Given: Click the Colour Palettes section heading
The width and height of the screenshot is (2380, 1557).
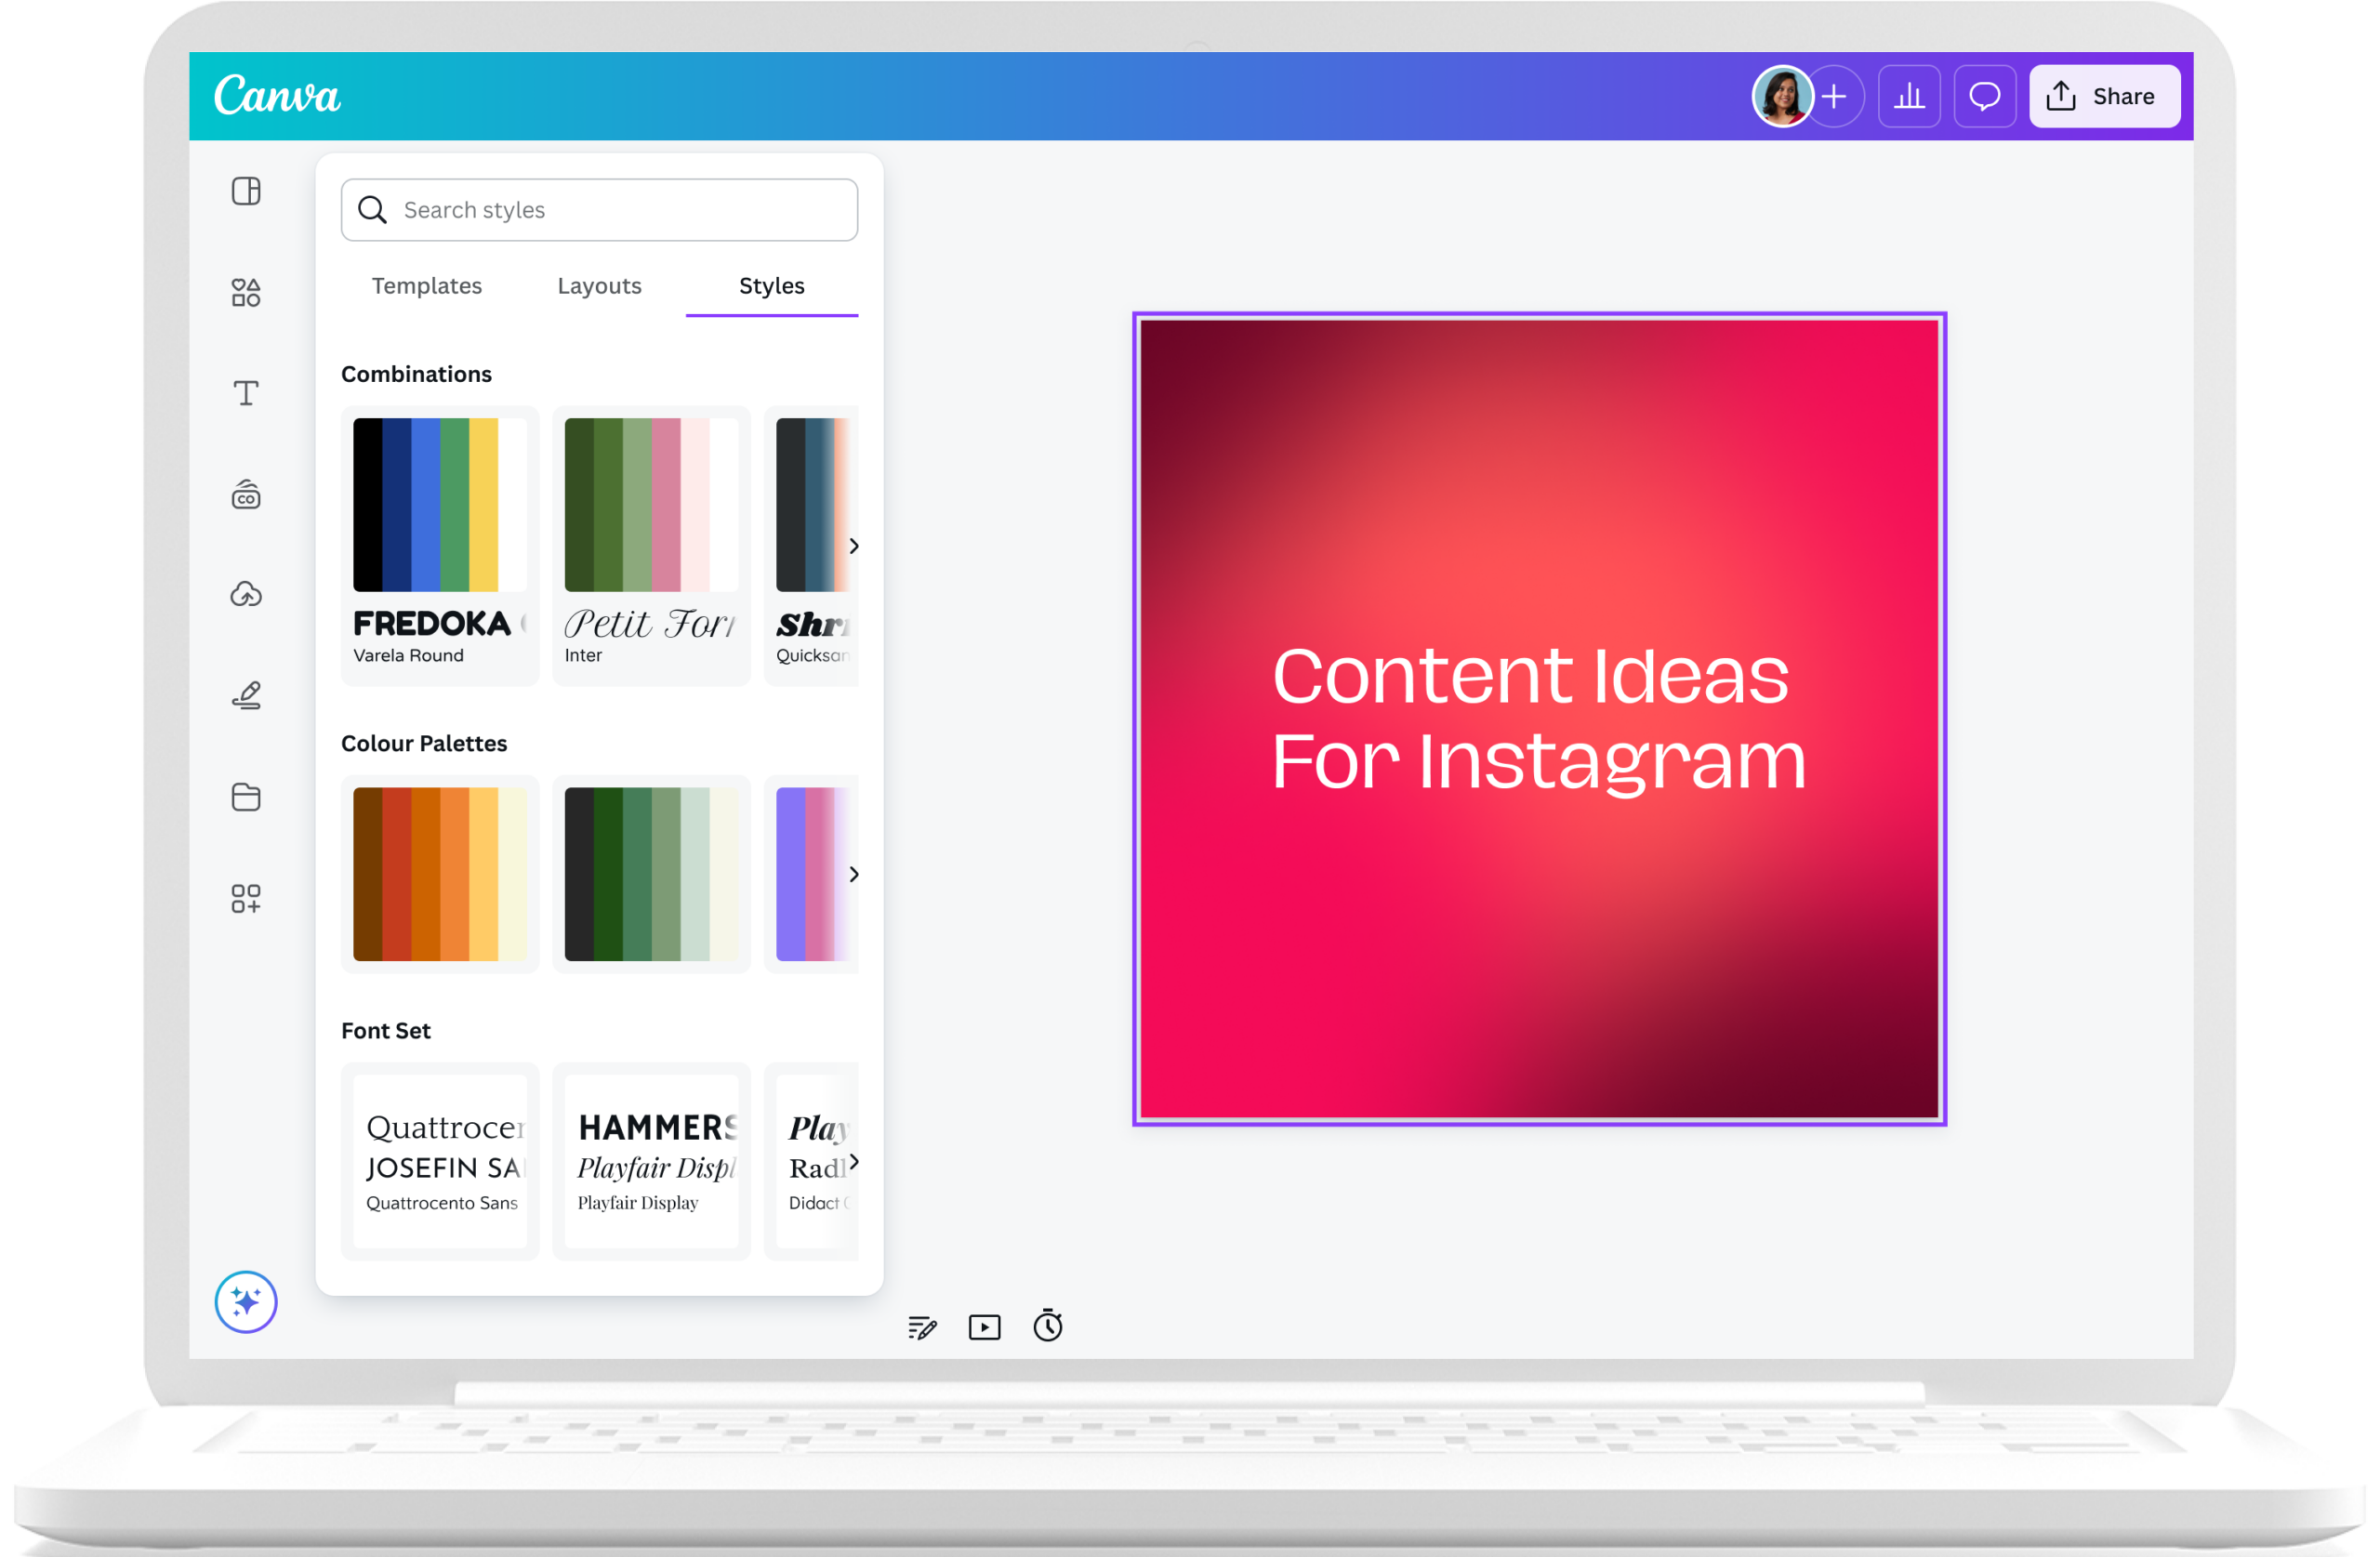Looking at the screenshot, I should pyautogui.click(x=424, y=744).
